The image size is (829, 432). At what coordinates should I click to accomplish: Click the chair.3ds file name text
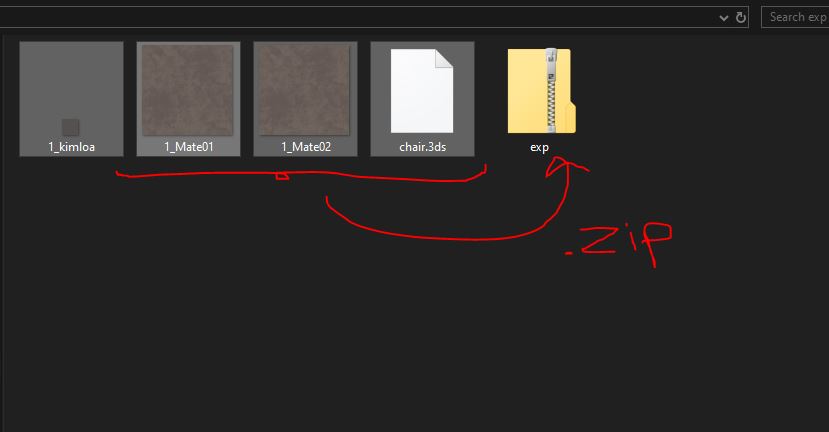pyautogui.click(x=422, y=147)
